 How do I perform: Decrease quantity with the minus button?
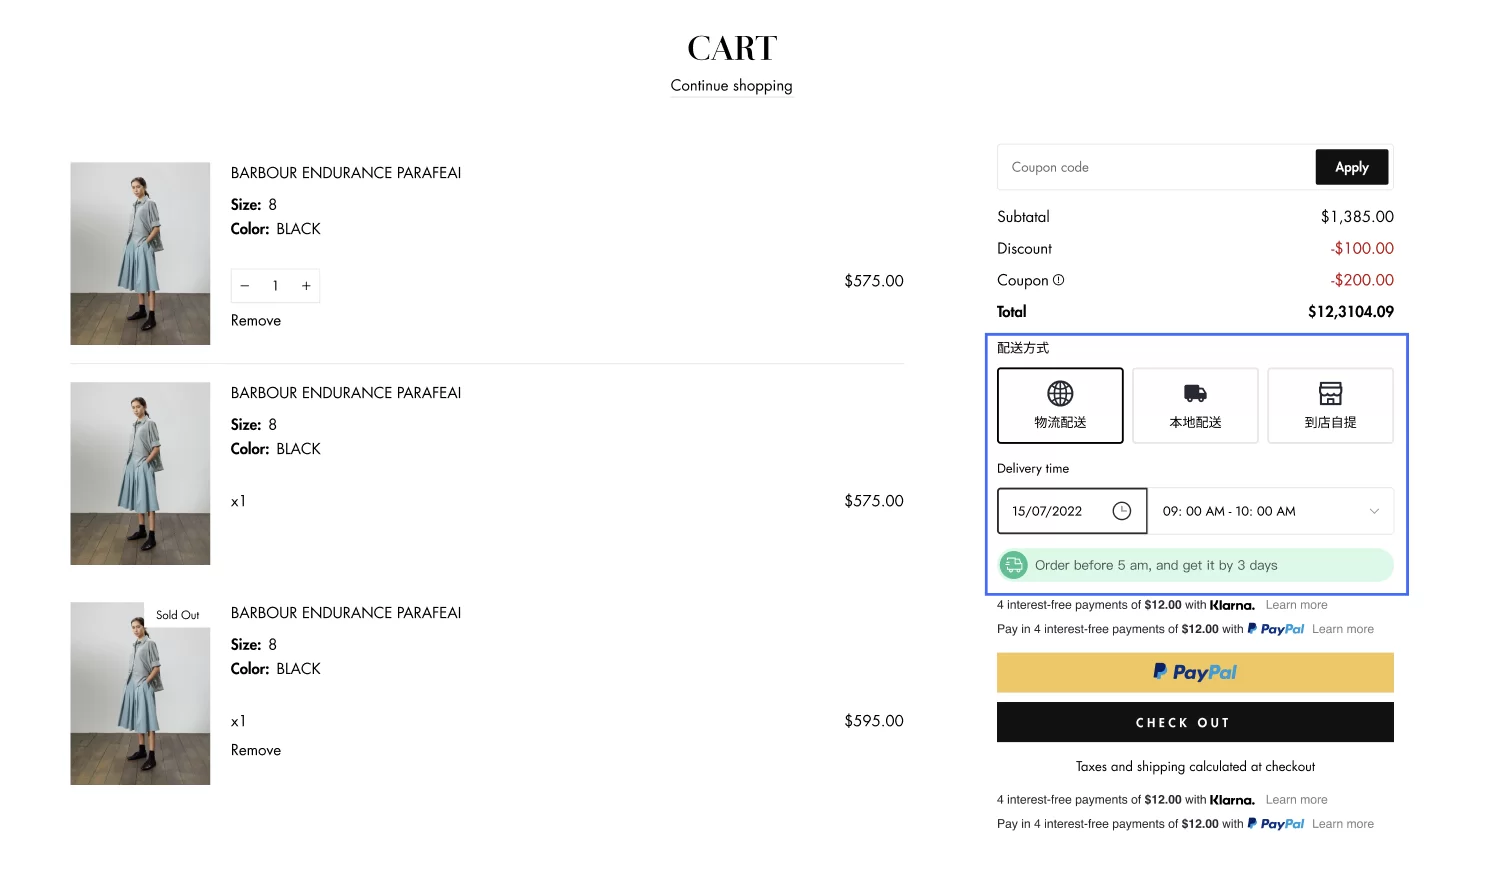(245, 286)
